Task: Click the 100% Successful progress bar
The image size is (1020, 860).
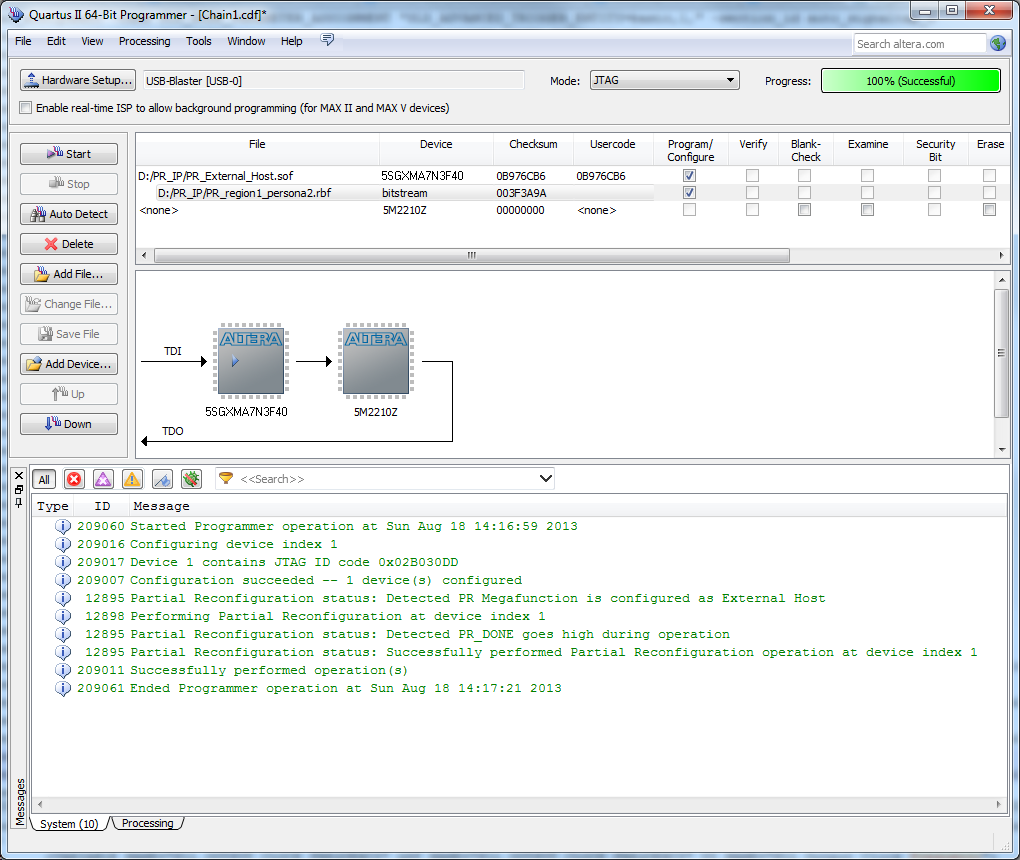Action: point(910,81)
